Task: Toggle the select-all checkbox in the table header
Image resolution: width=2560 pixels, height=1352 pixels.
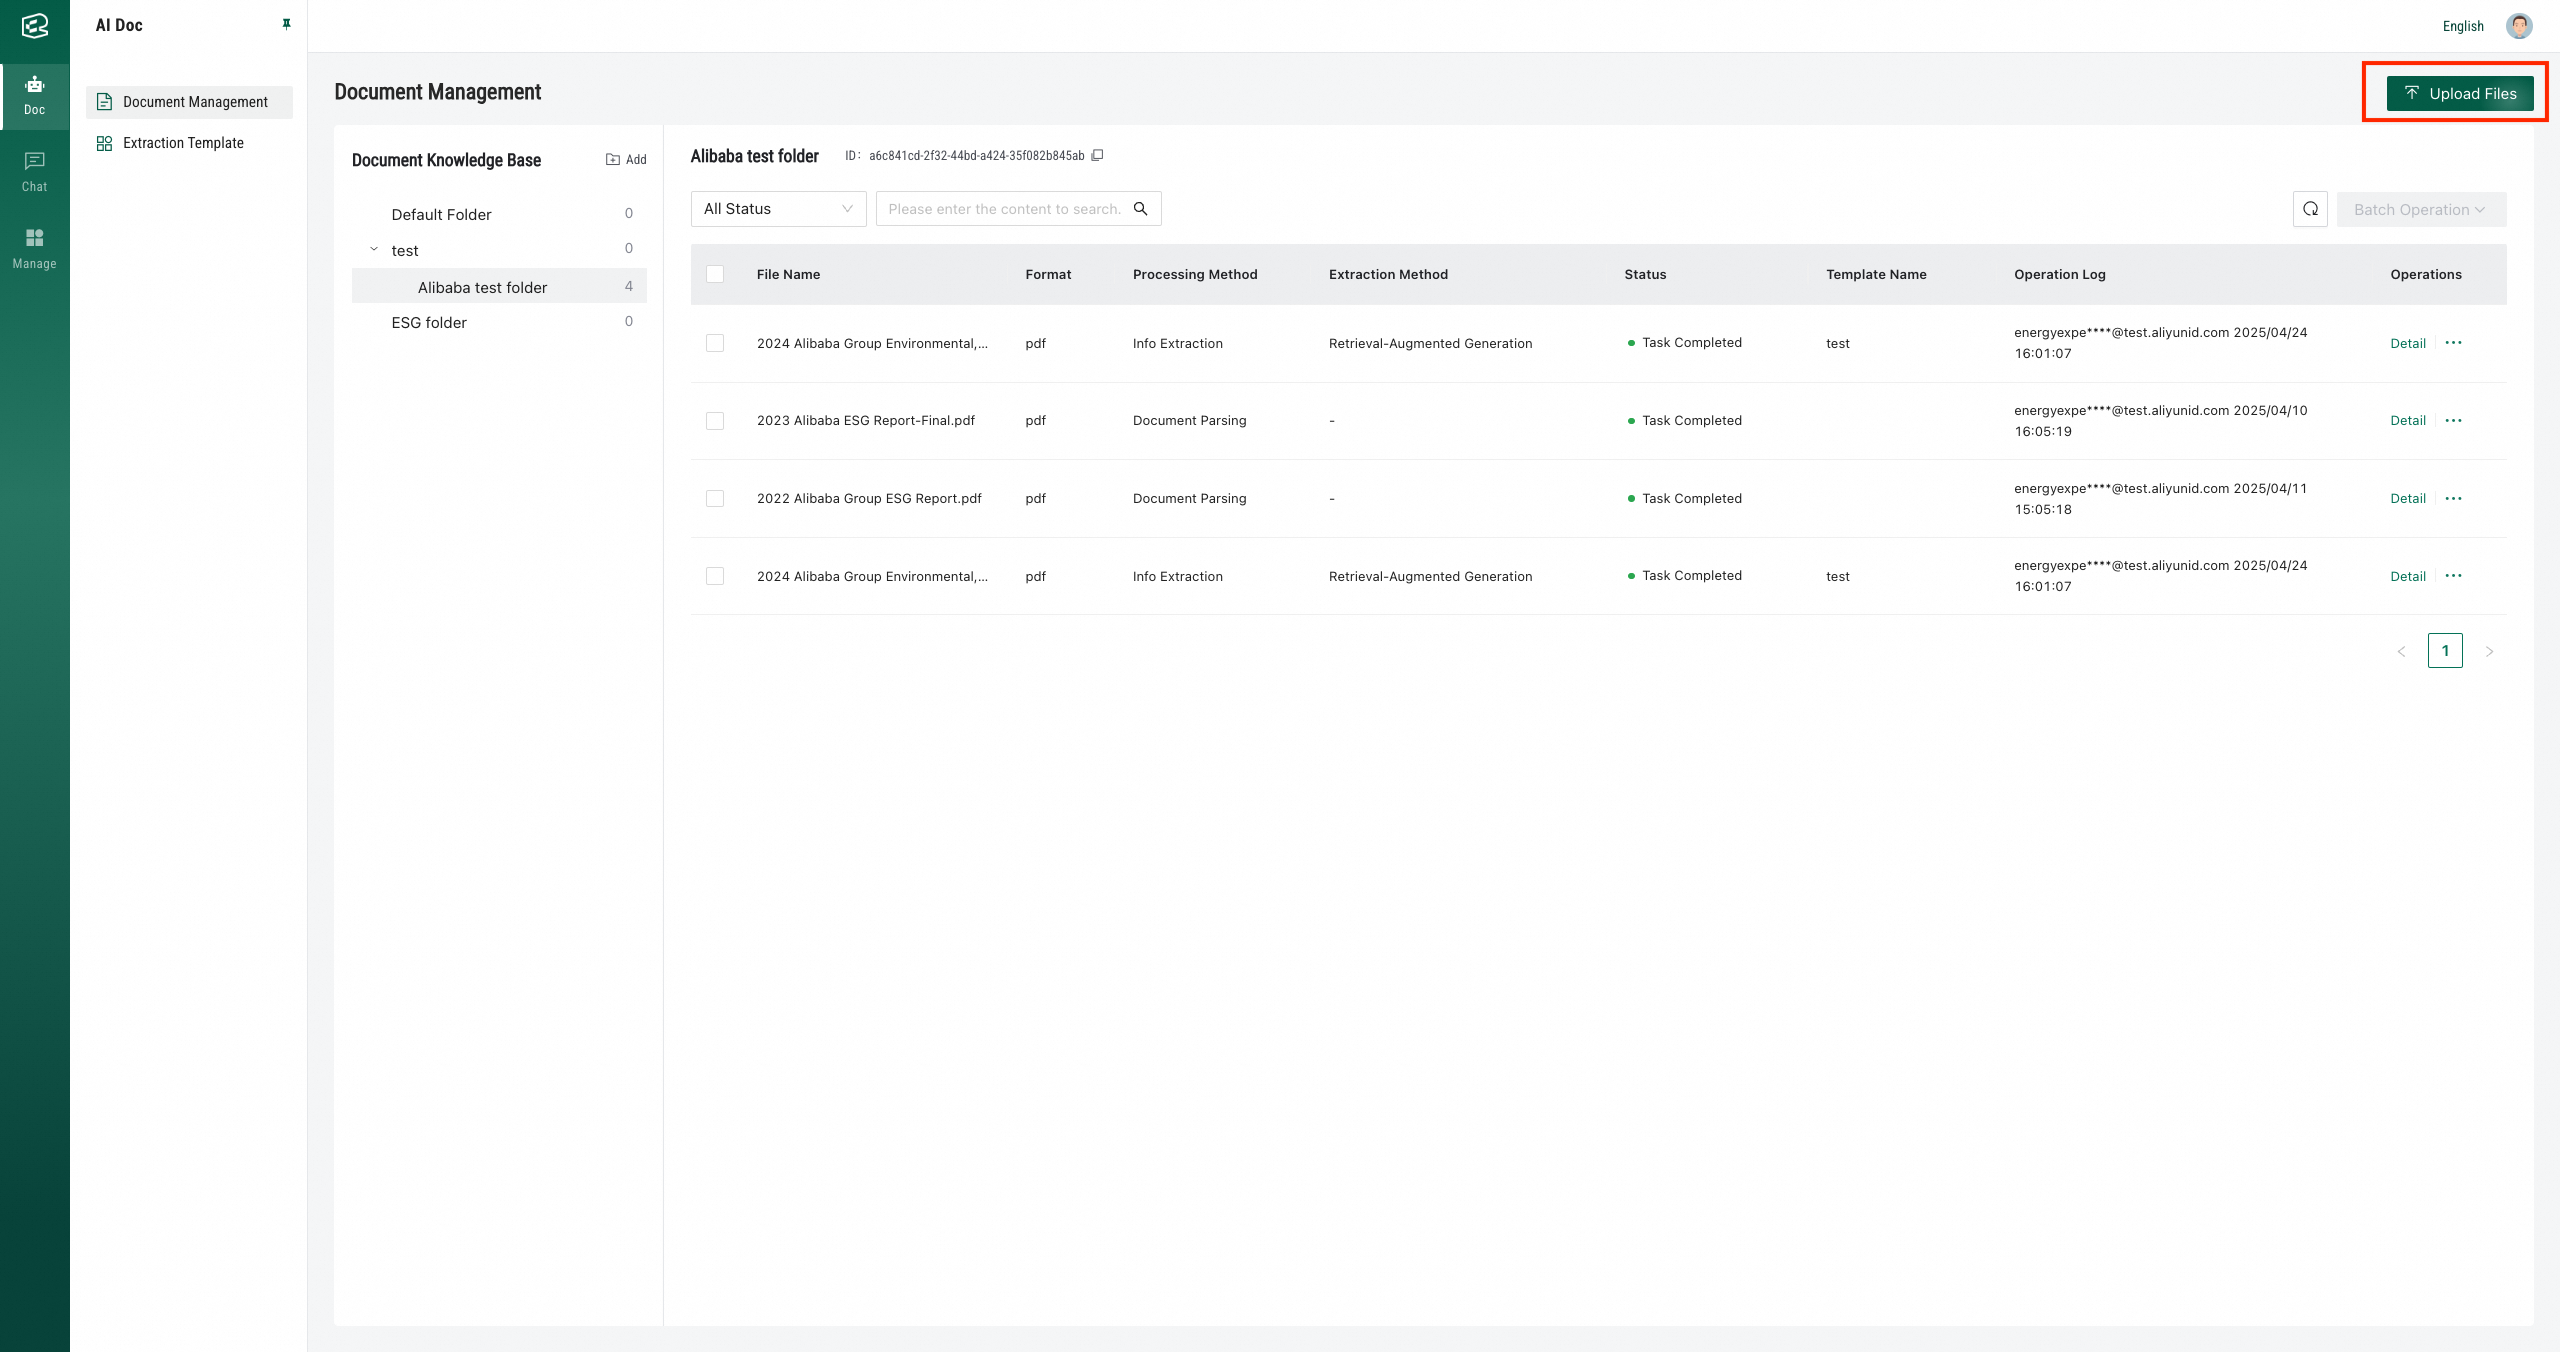Action: click(715, 274)
